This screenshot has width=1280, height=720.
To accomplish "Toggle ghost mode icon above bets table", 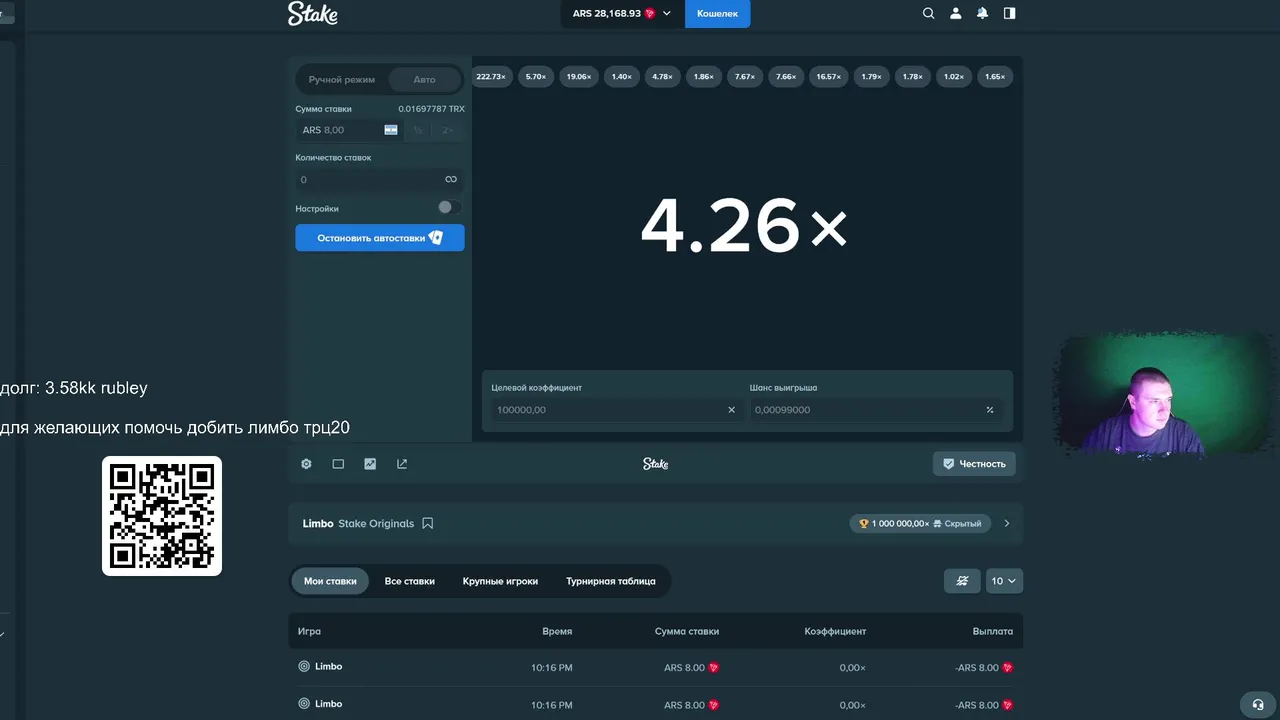I will click(962, 581).
